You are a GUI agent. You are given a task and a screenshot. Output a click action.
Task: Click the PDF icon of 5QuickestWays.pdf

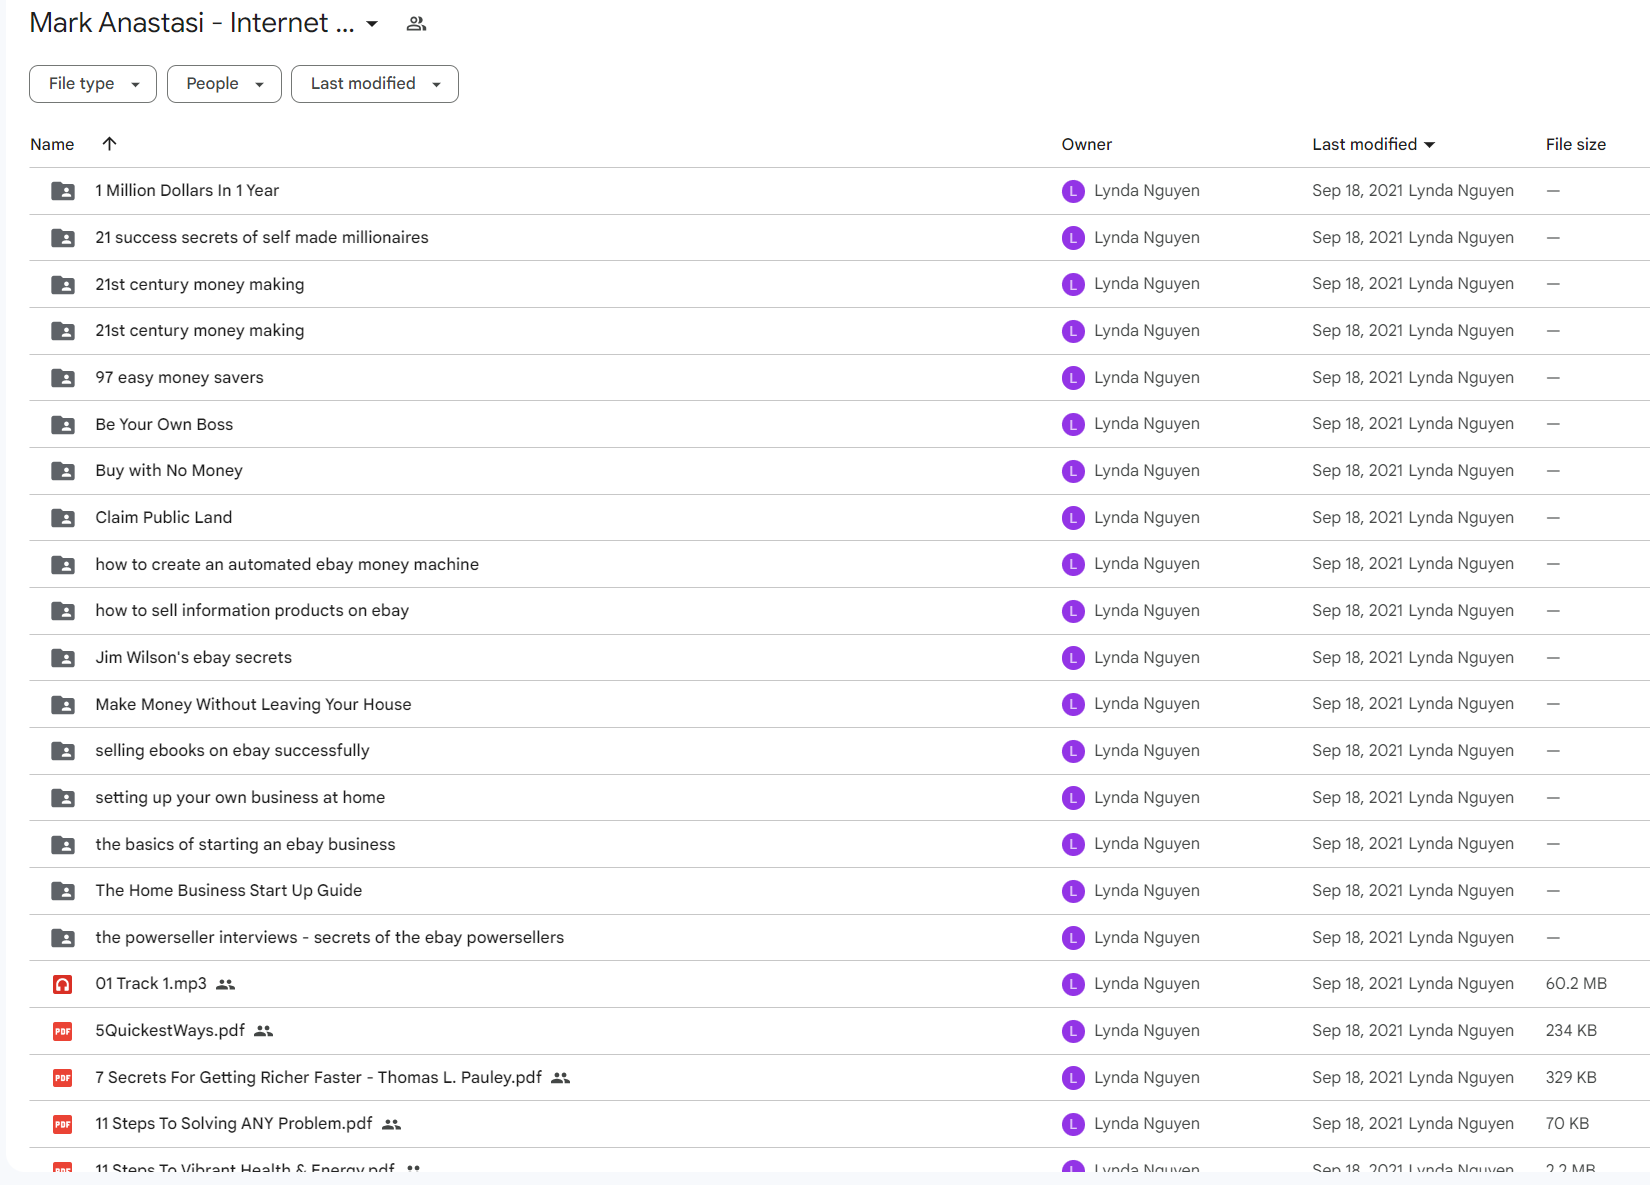[63, 1031]
